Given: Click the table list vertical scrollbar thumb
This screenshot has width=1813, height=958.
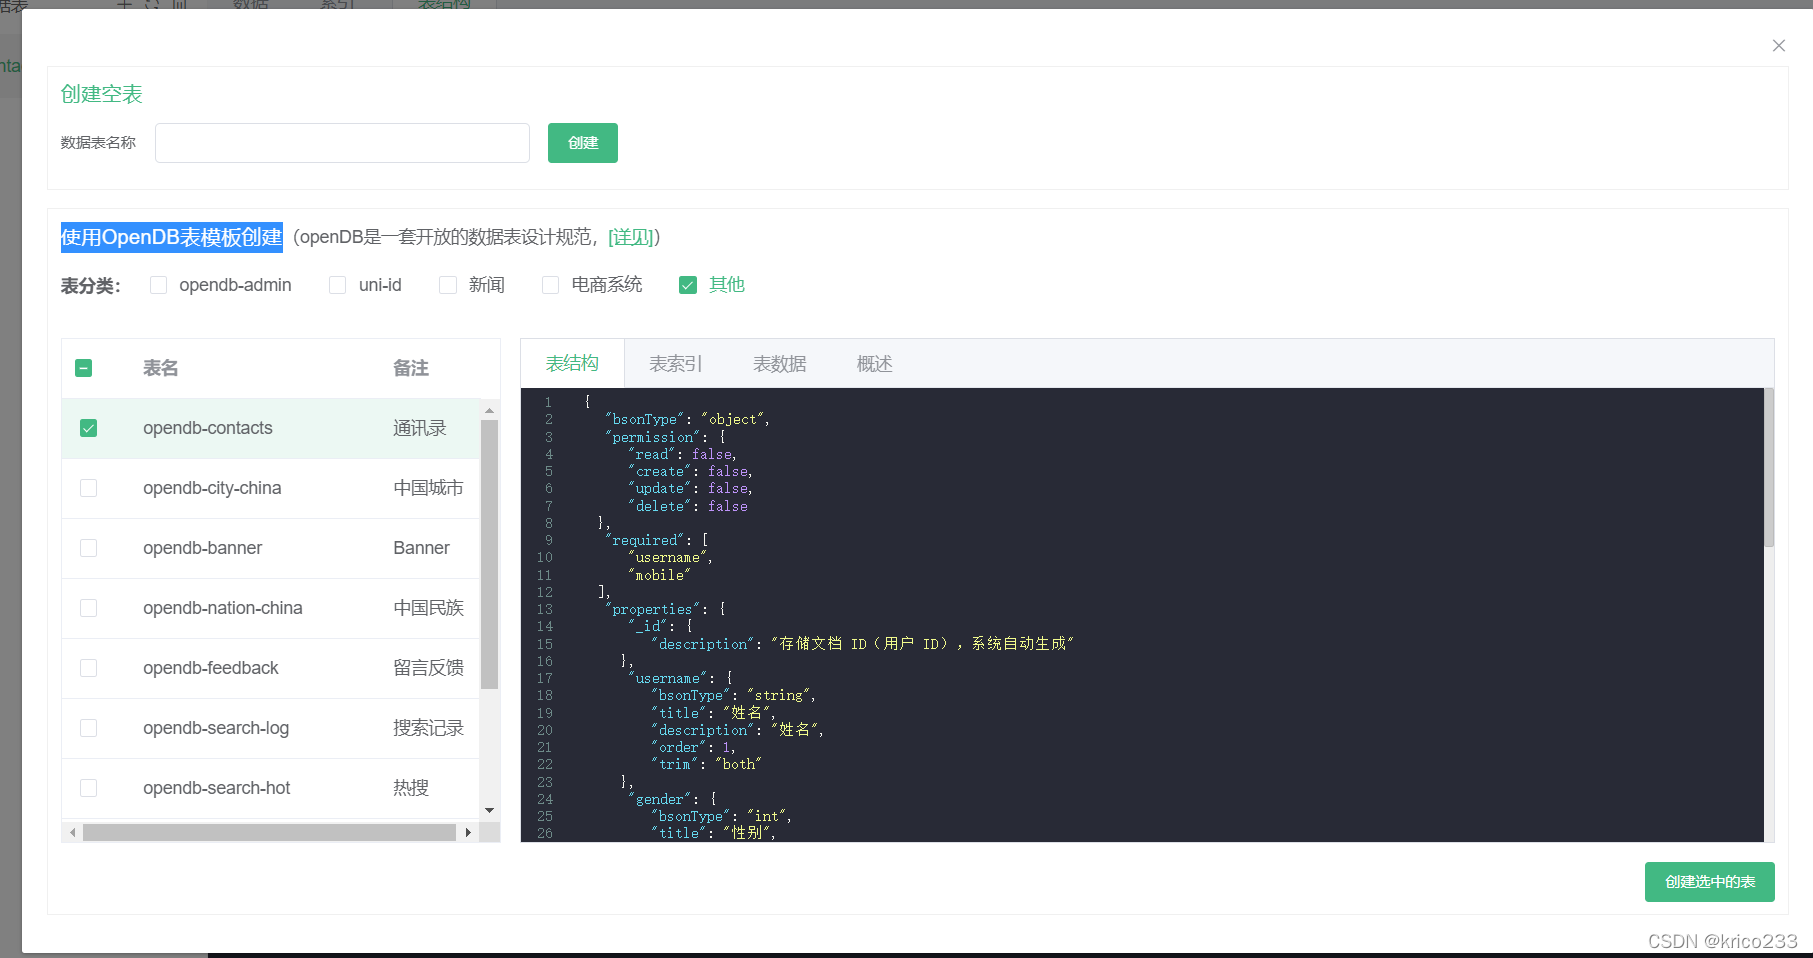Looking at the screenshot, I should [x=489, y=554].
